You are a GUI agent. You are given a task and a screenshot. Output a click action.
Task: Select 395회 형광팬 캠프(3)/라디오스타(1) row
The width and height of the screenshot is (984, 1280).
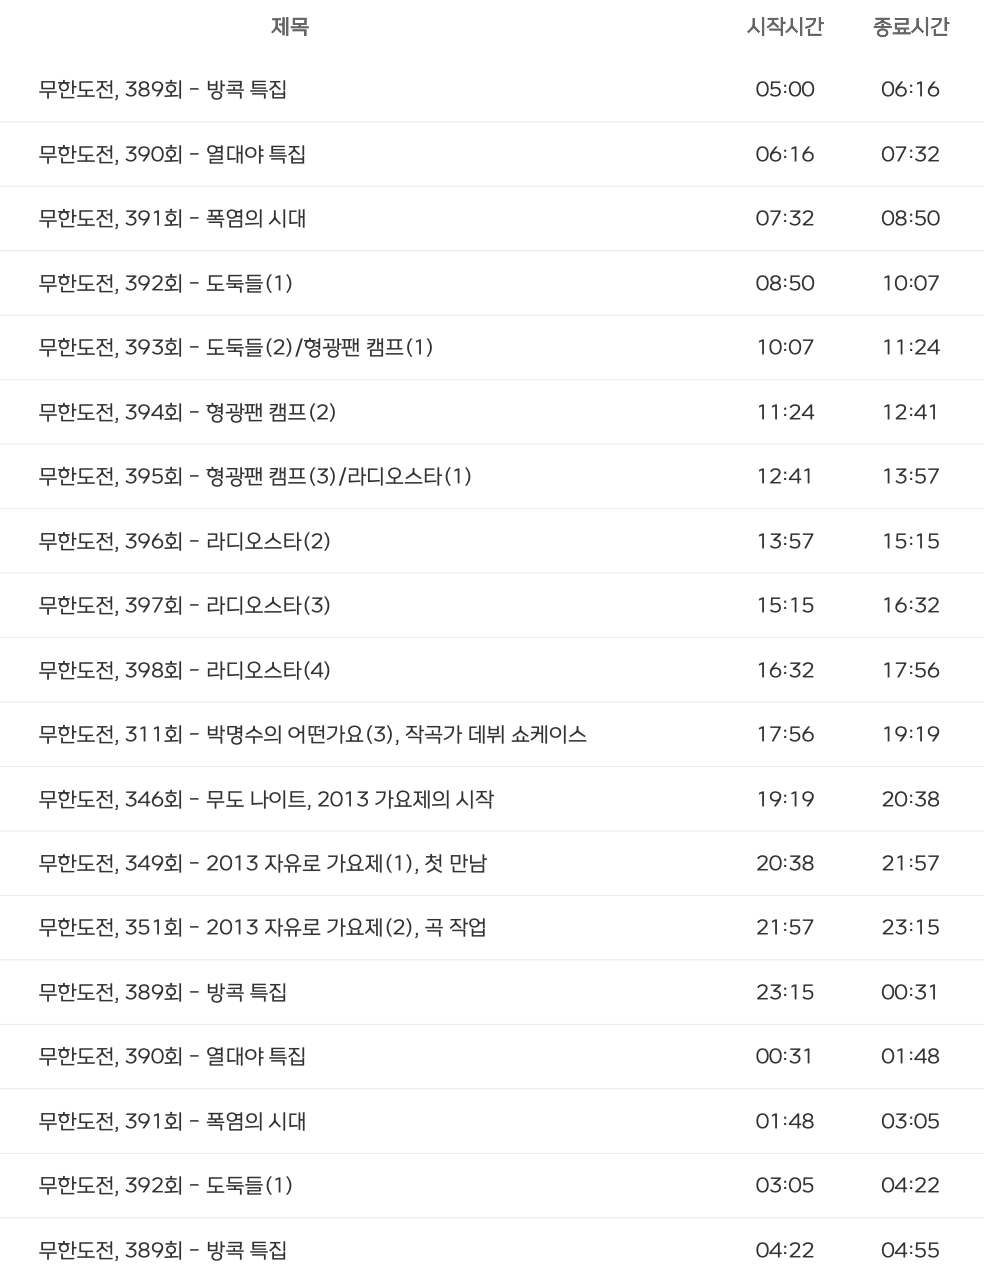point(492,476)
